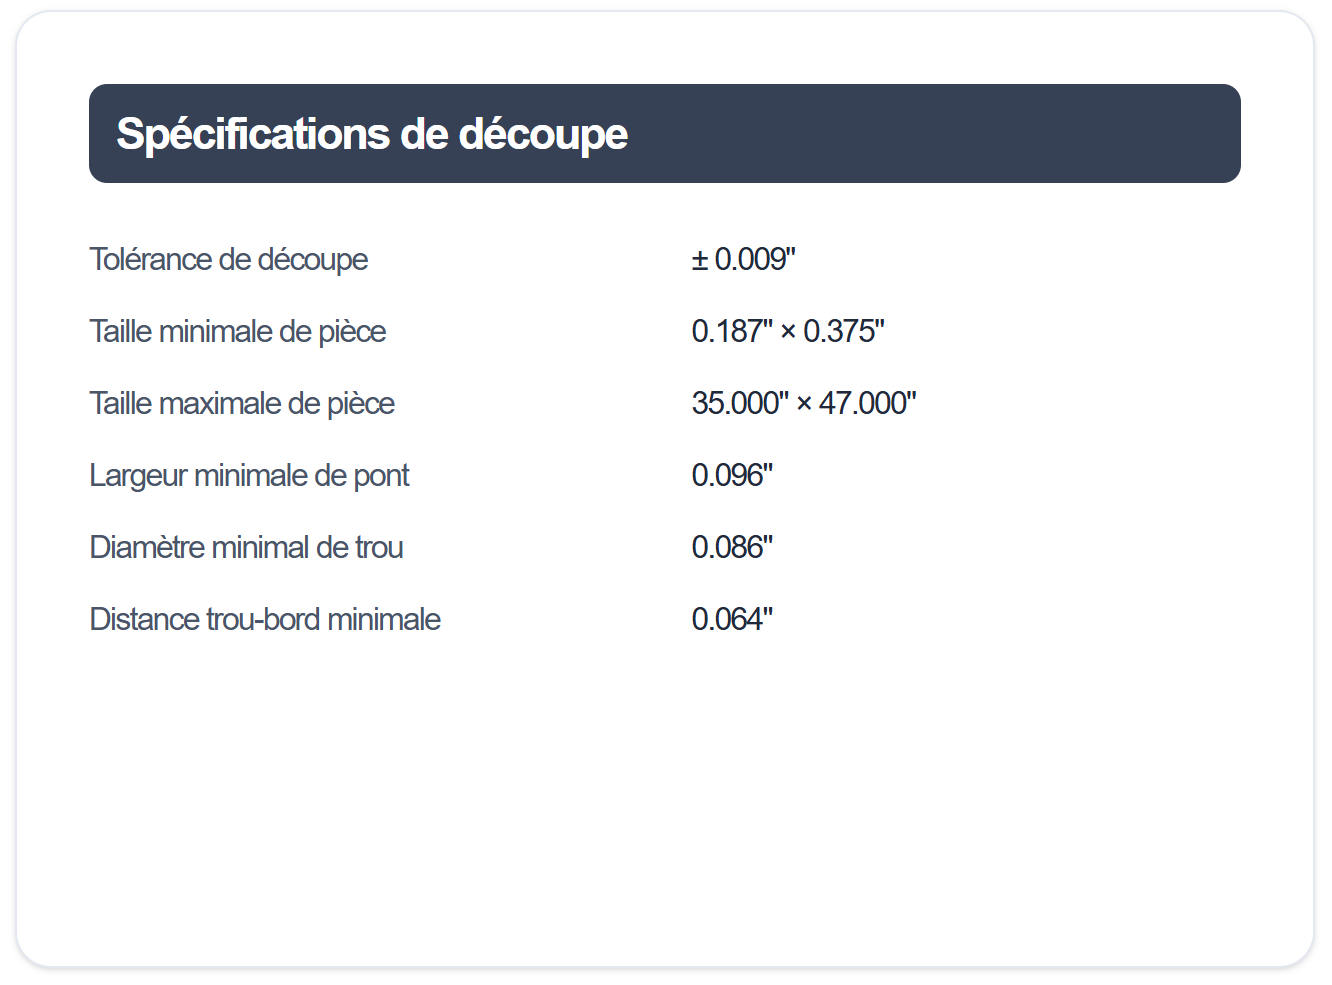Click the word 'Spécifications' in the header
The width and height of the screenshot is (1332, 985).
(x=252, y=134)
